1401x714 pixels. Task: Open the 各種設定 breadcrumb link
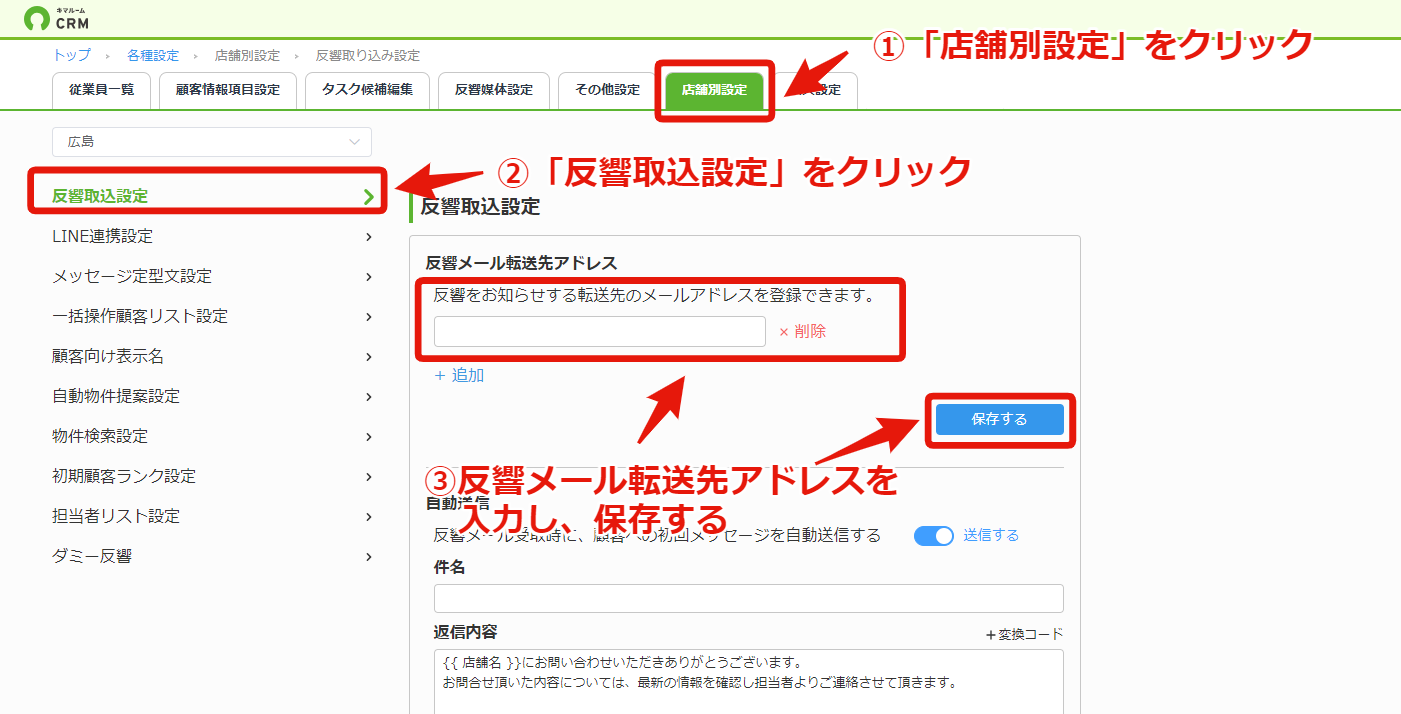point(153,55)
